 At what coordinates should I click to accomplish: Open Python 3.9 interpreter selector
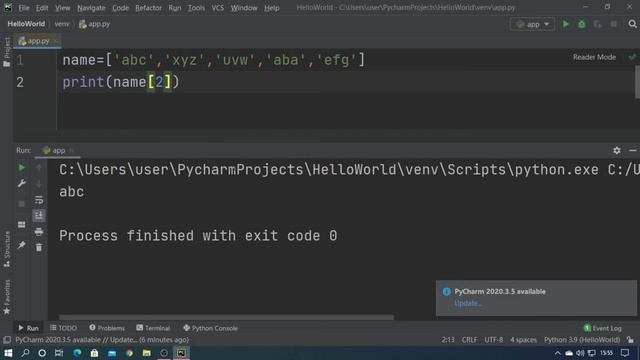tap(582, 340)
